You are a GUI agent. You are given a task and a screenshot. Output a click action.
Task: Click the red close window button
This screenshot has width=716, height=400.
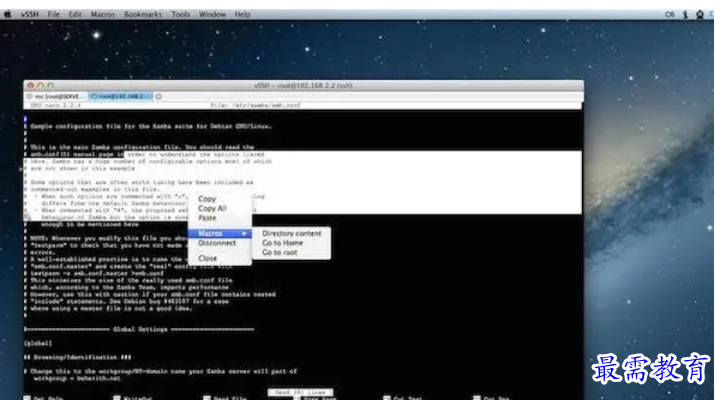point(31,85)
